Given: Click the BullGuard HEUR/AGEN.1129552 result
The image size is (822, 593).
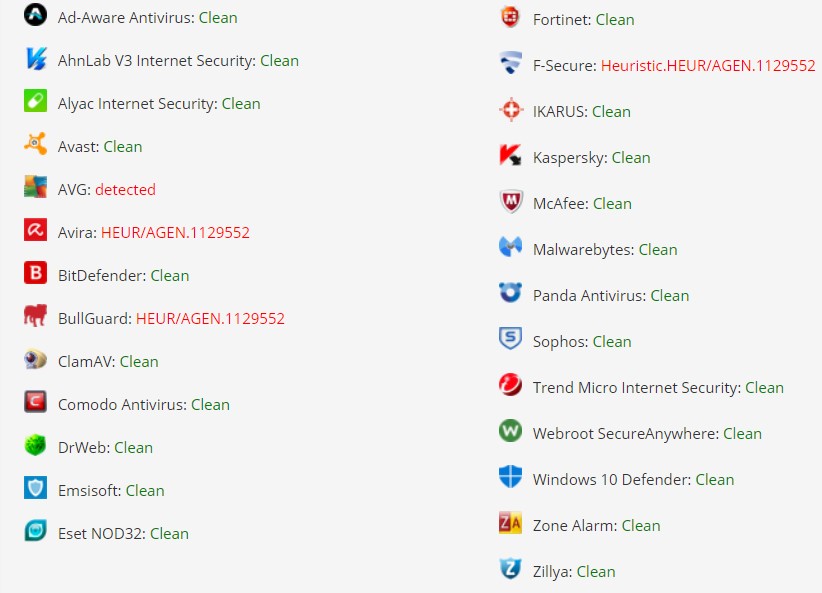Looking at the screenshot, I should pos(210,318).
